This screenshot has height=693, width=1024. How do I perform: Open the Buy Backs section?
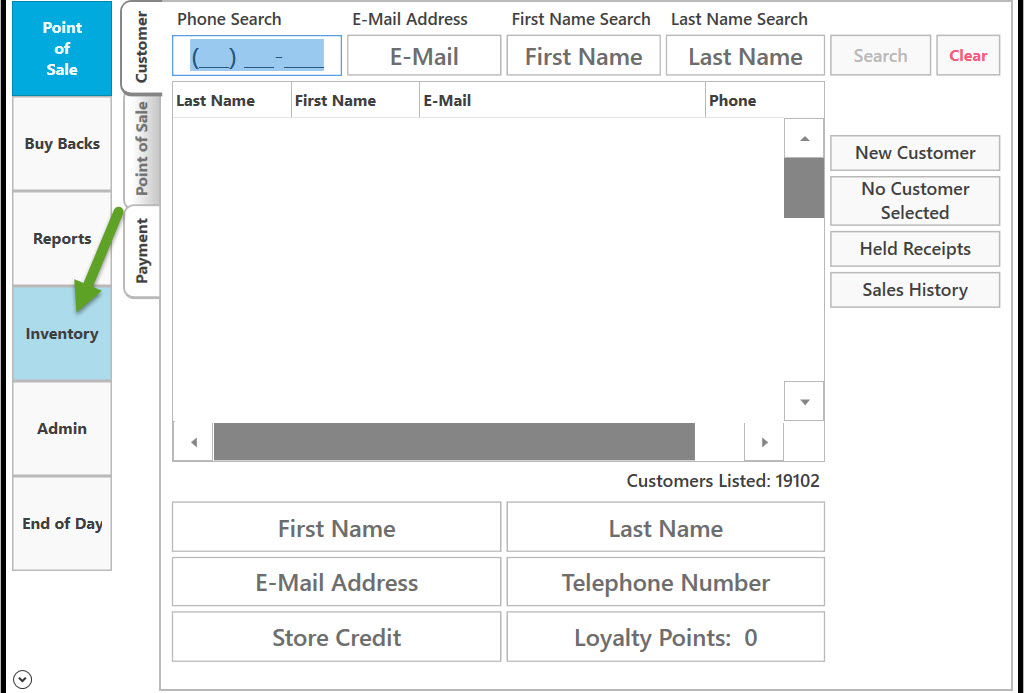[x=62, y=144]
